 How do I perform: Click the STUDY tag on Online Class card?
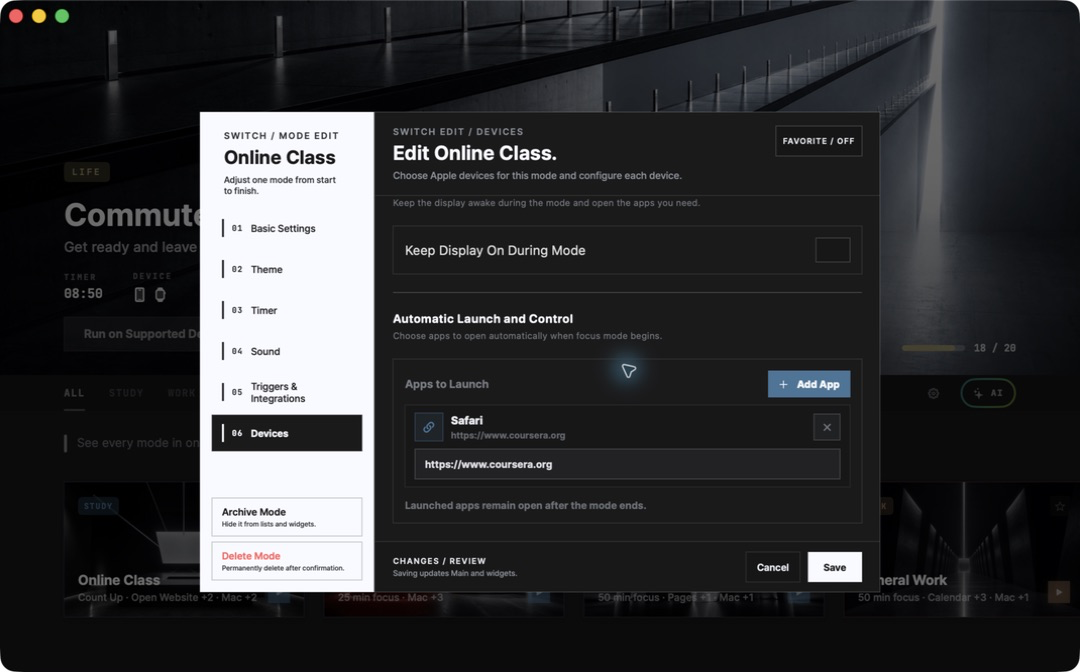coord(98,506)
